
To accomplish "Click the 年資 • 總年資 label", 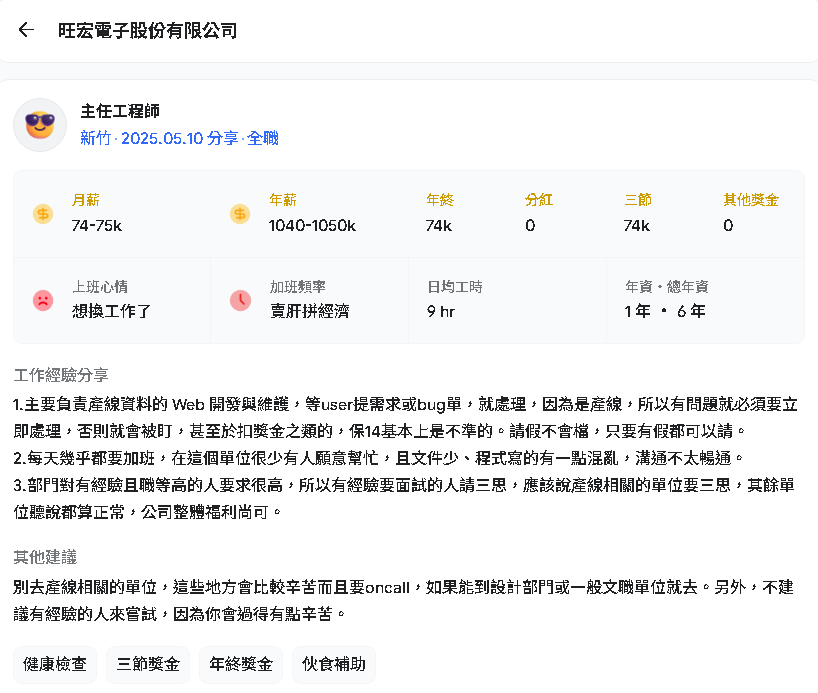I will [666, 286].
